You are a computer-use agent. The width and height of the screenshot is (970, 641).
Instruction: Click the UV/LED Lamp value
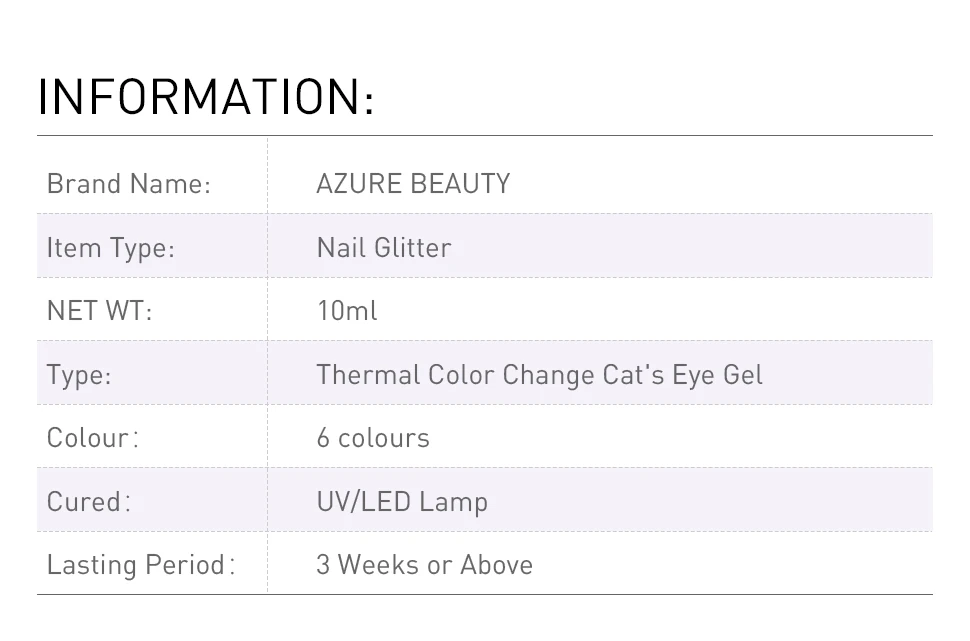pyautogui.click(x=402, y=501)
